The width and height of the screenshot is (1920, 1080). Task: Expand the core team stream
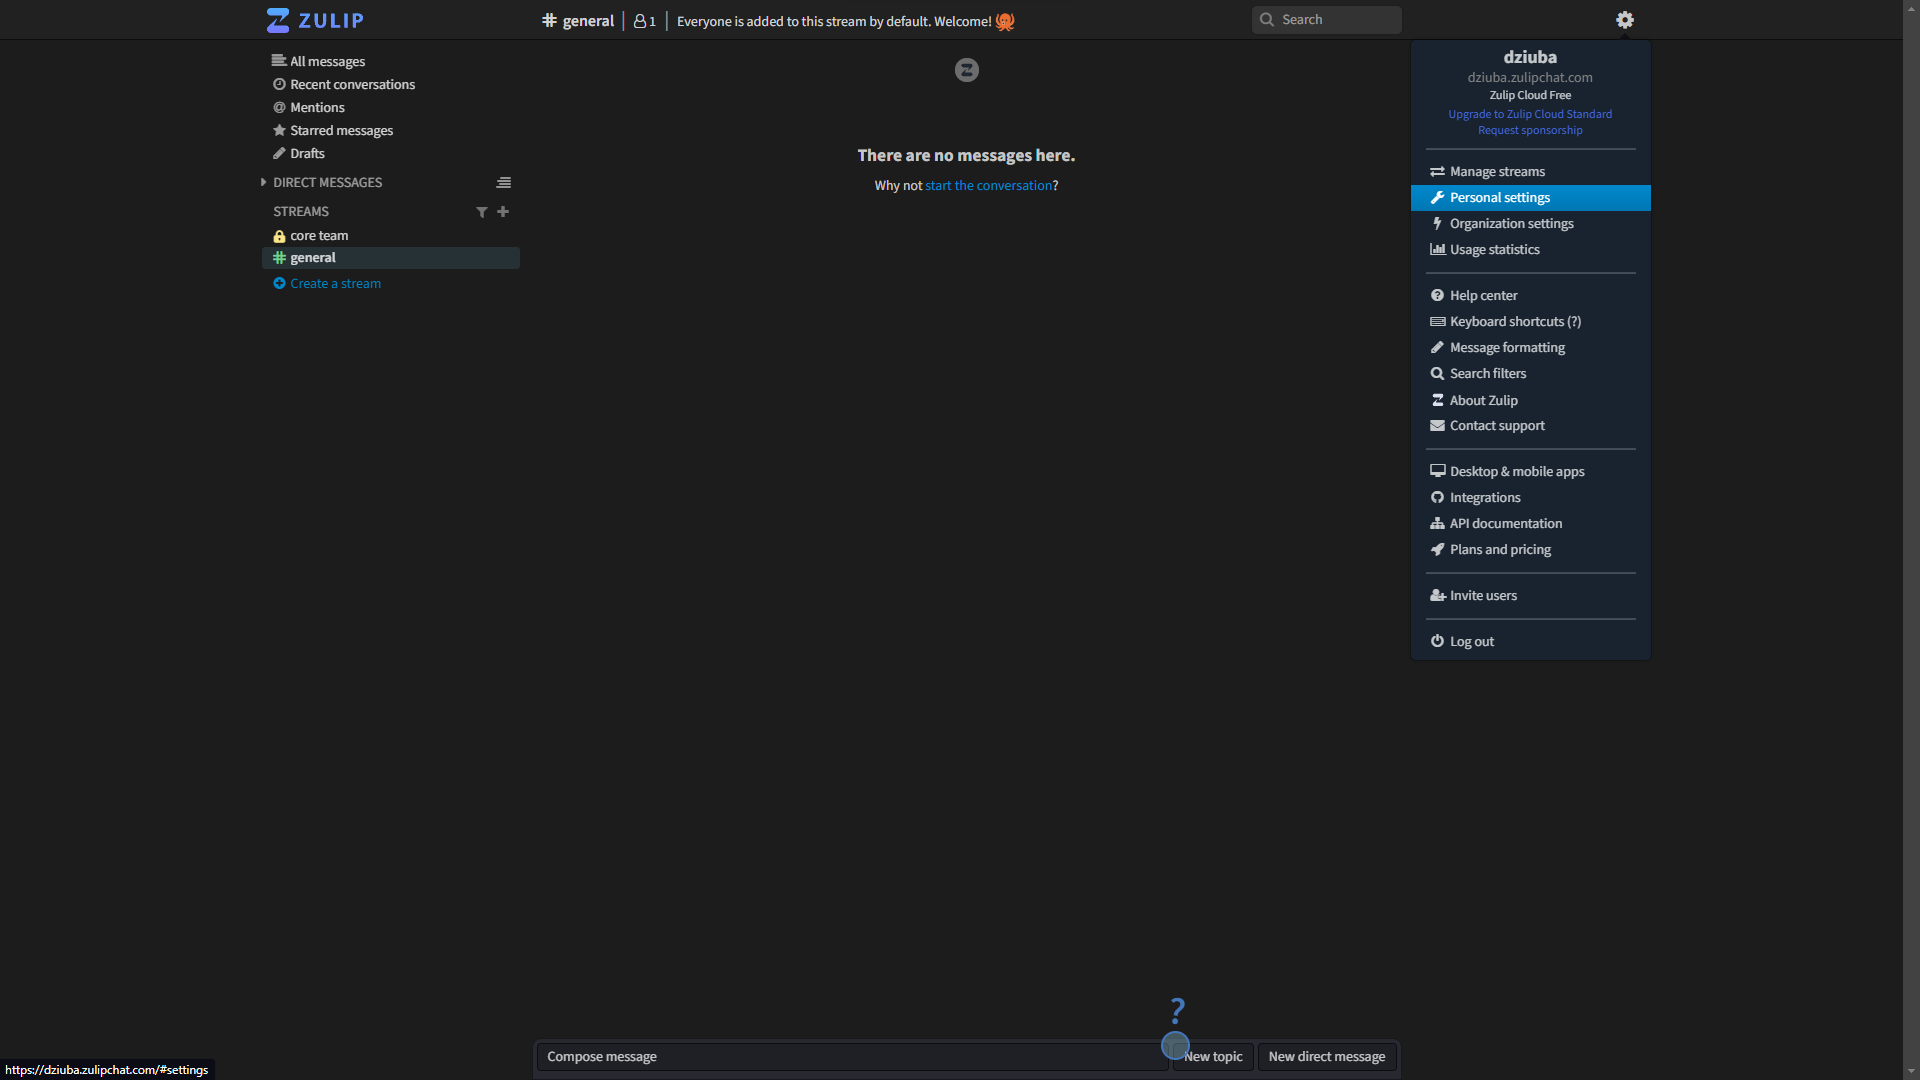click(318, 235)
